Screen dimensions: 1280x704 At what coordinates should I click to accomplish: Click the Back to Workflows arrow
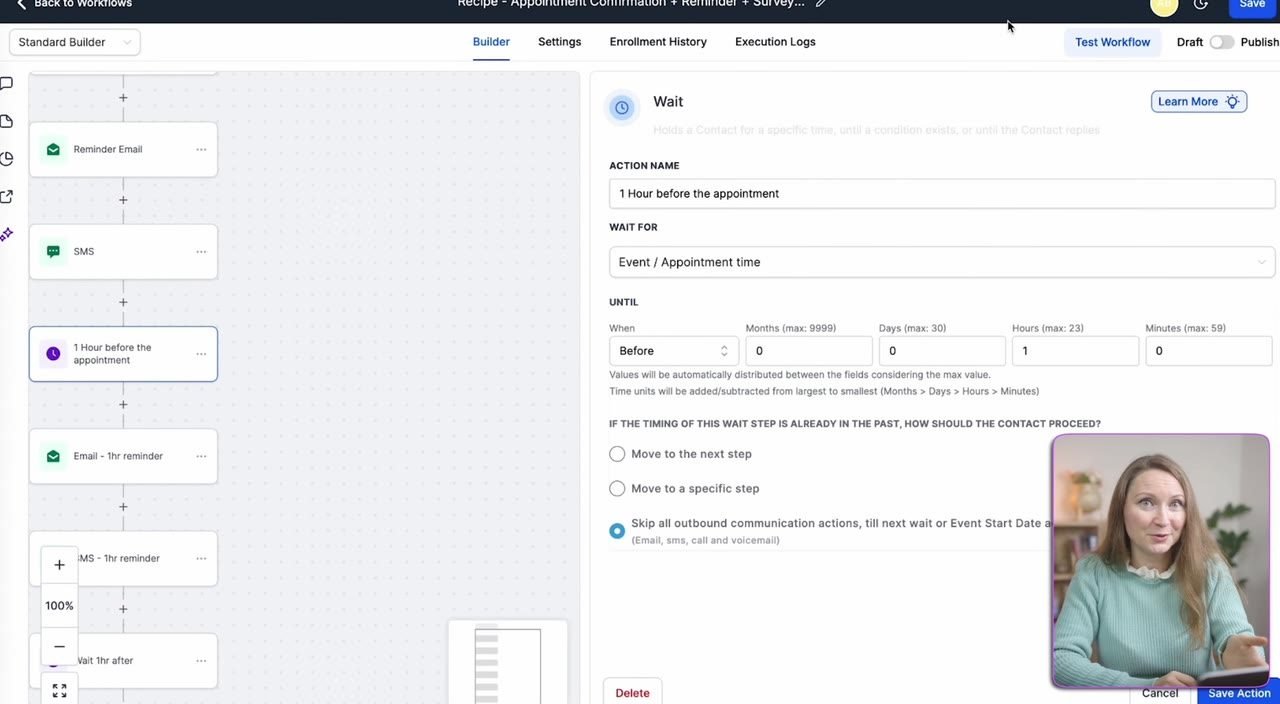pos(21,4)
